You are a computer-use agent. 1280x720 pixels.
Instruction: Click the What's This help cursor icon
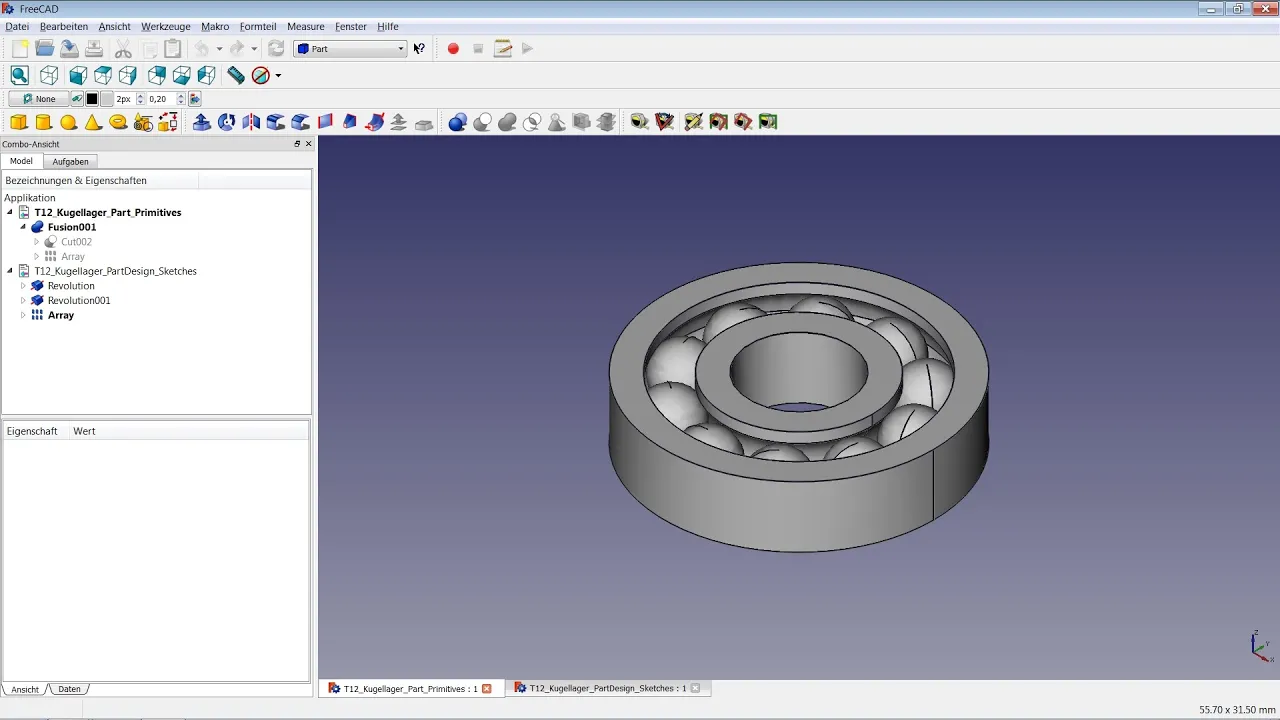pos(419,48)
